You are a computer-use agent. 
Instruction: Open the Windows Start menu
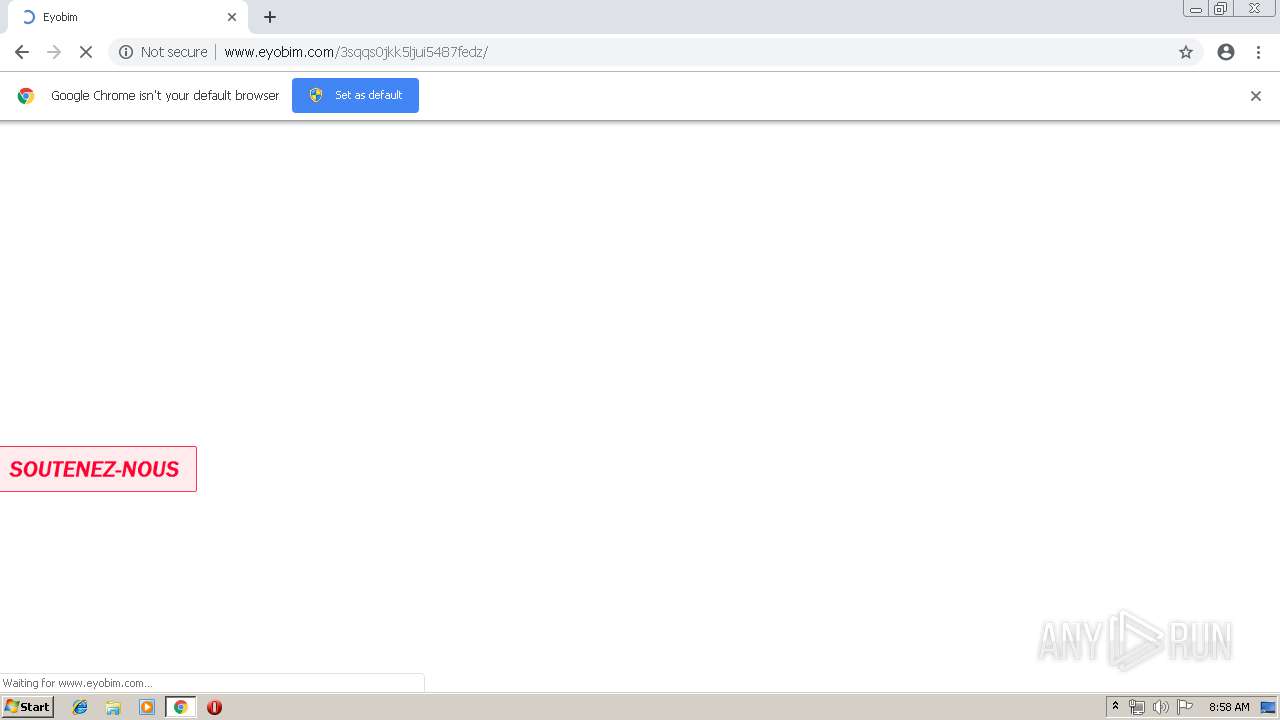pyautogui.click(x=28, y=707)
